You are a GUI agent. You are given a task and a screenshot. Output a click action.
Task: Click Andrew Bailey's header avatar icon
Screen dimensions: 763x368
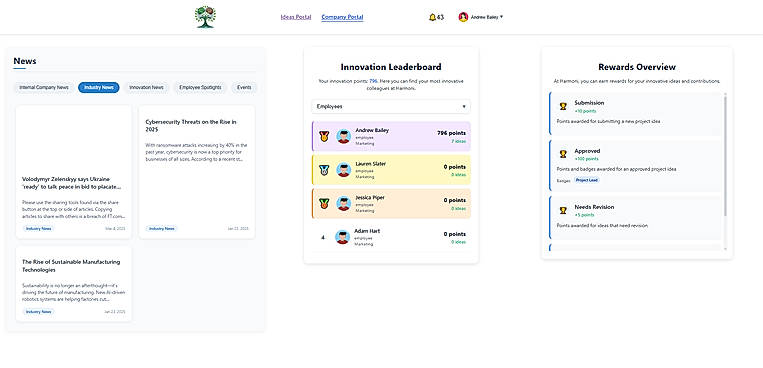(x=463, y=17)
